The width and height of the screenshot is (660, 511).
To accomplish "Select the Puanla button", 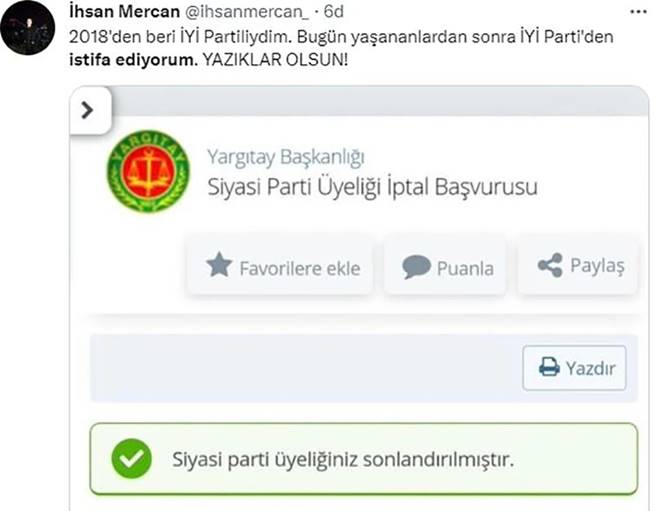I will click(x=445, y=266).
